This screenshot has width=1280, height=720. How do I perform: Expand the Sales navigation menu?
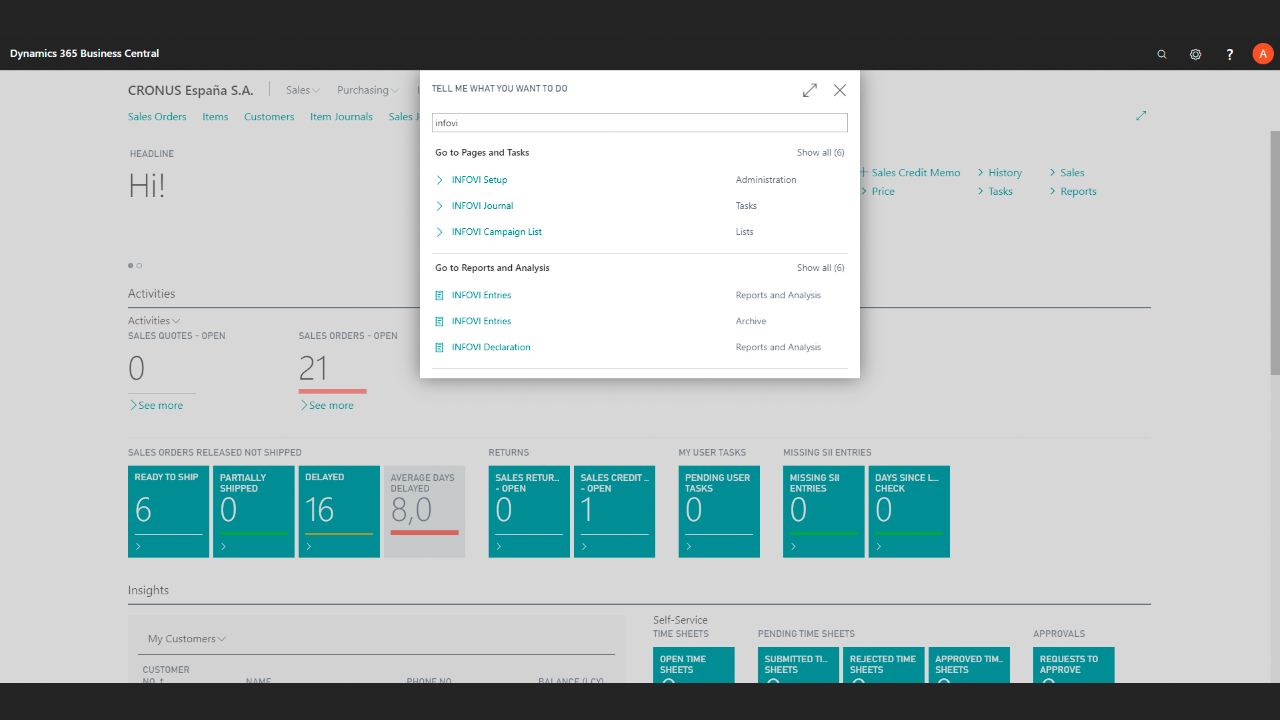click(x=302, y=90)
